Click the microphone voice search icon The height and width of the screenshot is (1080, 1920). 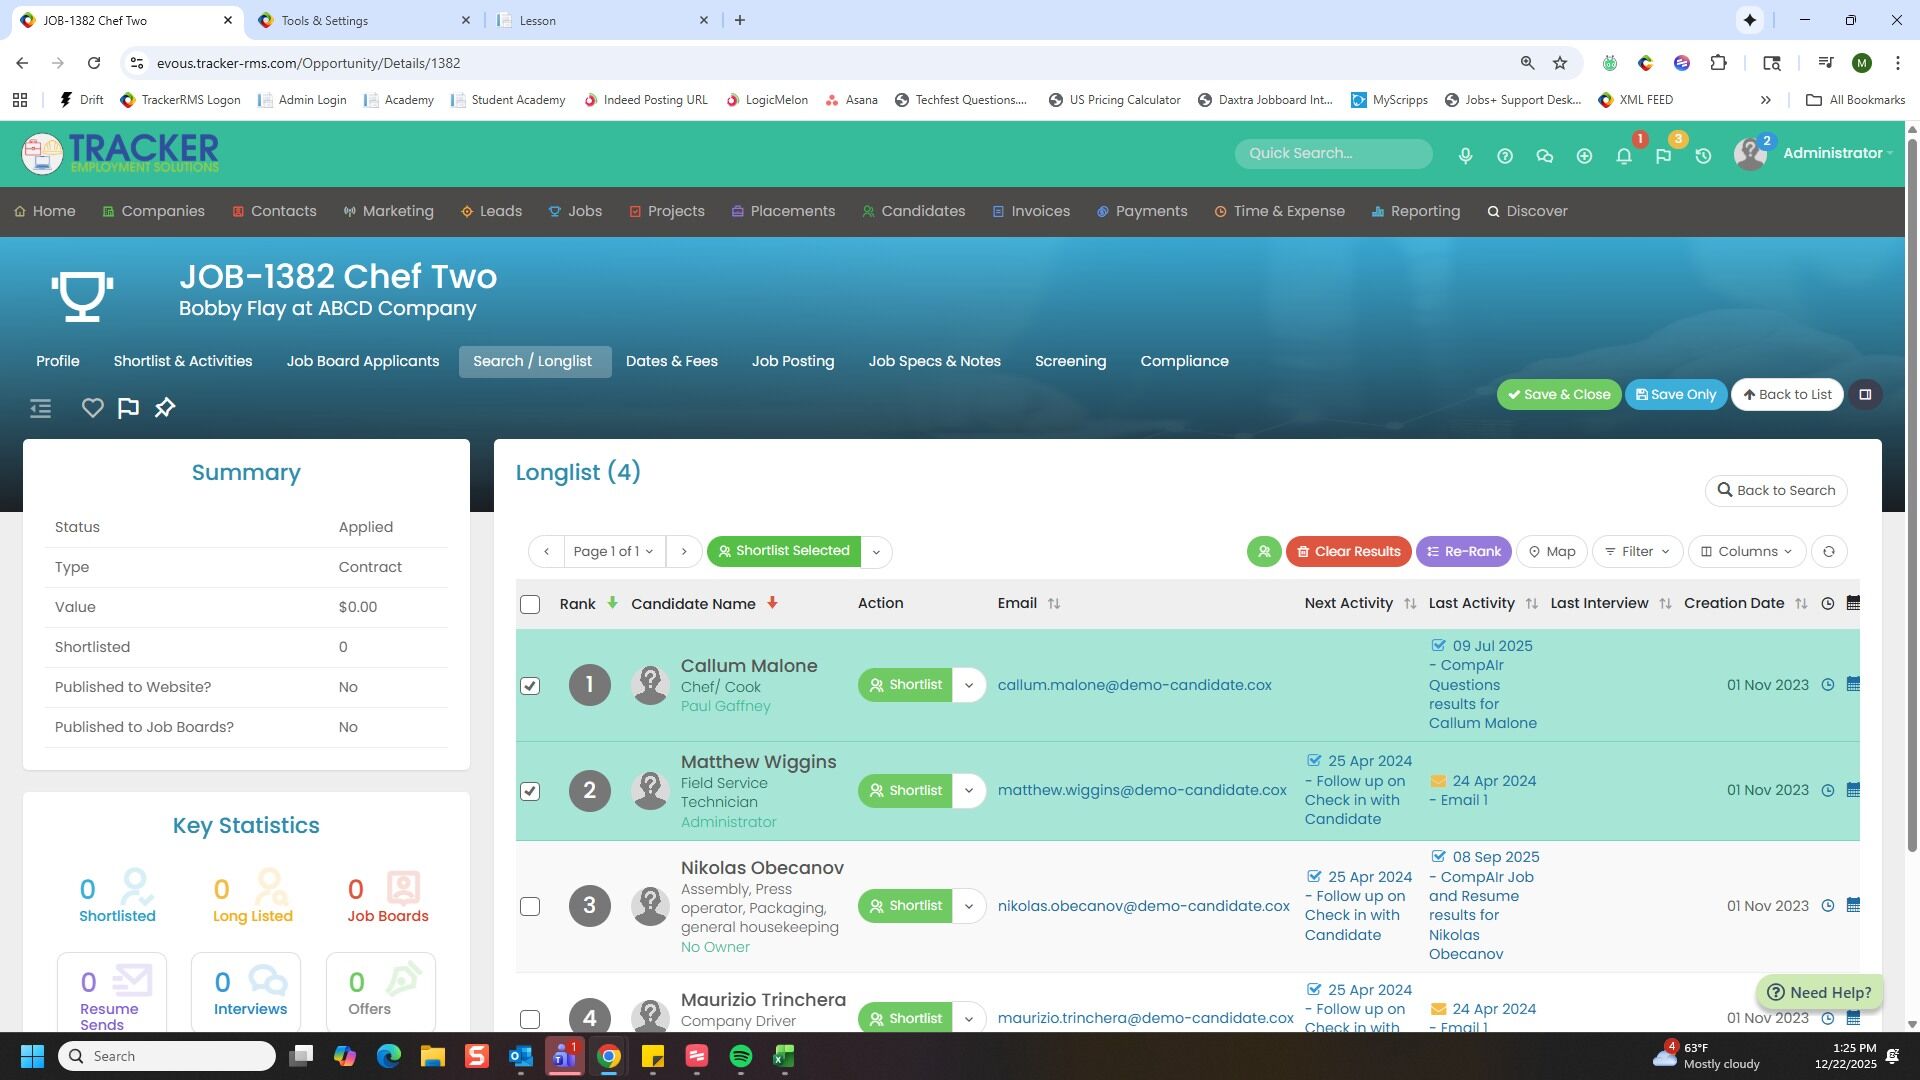[1465, 156]
